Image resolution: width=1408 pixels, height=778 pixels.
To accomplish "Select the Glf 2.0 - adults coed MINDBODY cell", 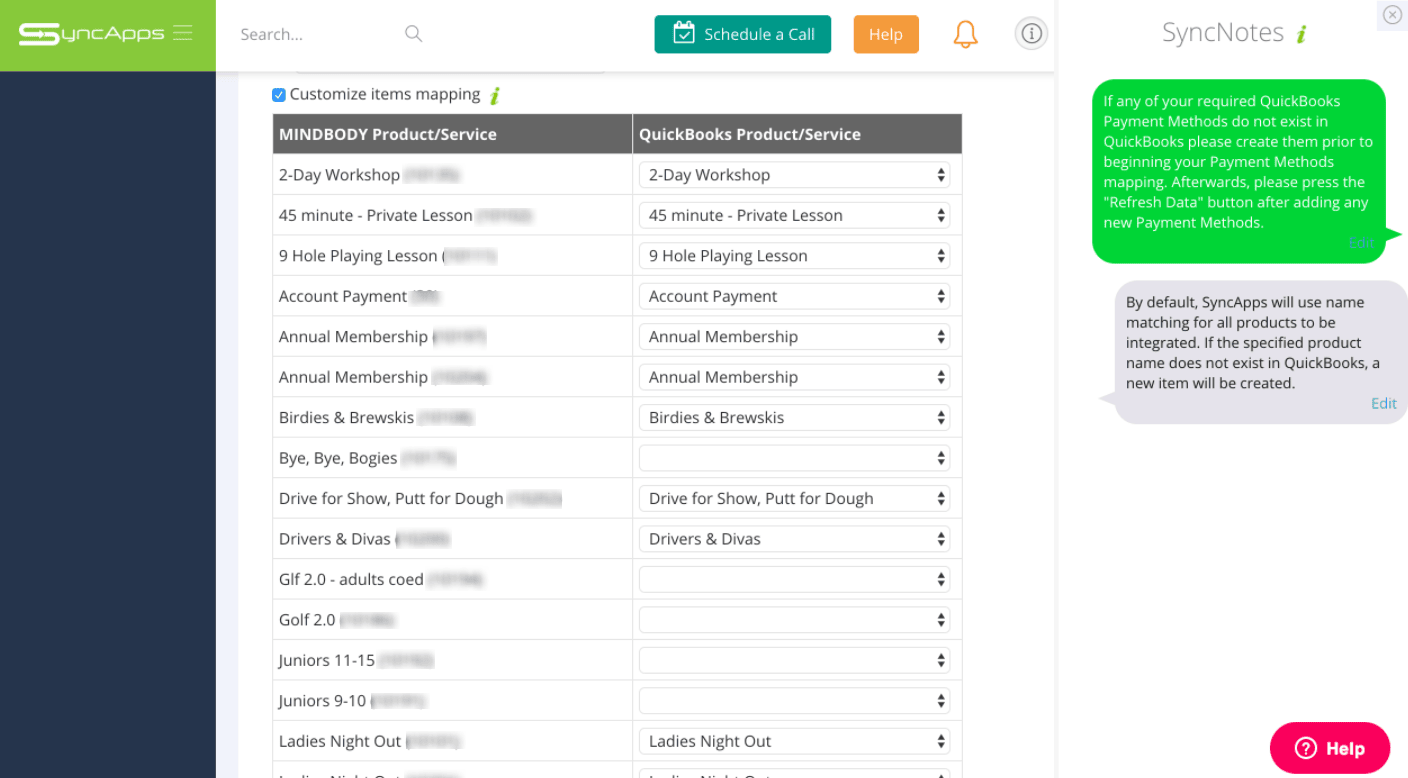I will [453, 579].
